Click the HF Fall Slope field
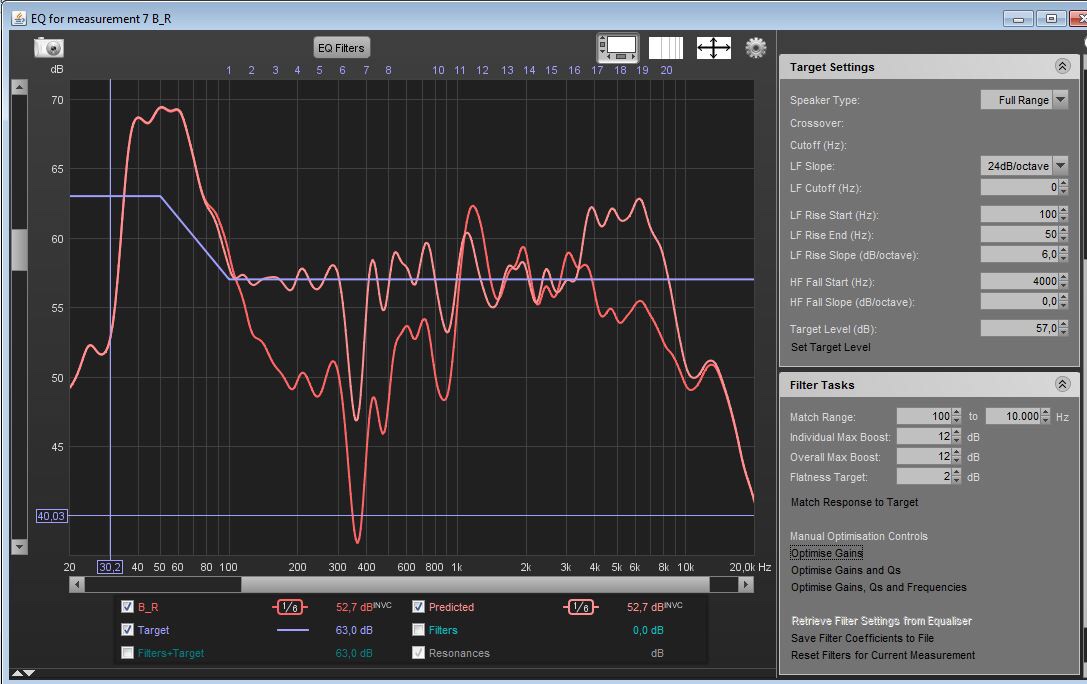The height and width of the screenshot is (684, 1087). (1019, 301)
